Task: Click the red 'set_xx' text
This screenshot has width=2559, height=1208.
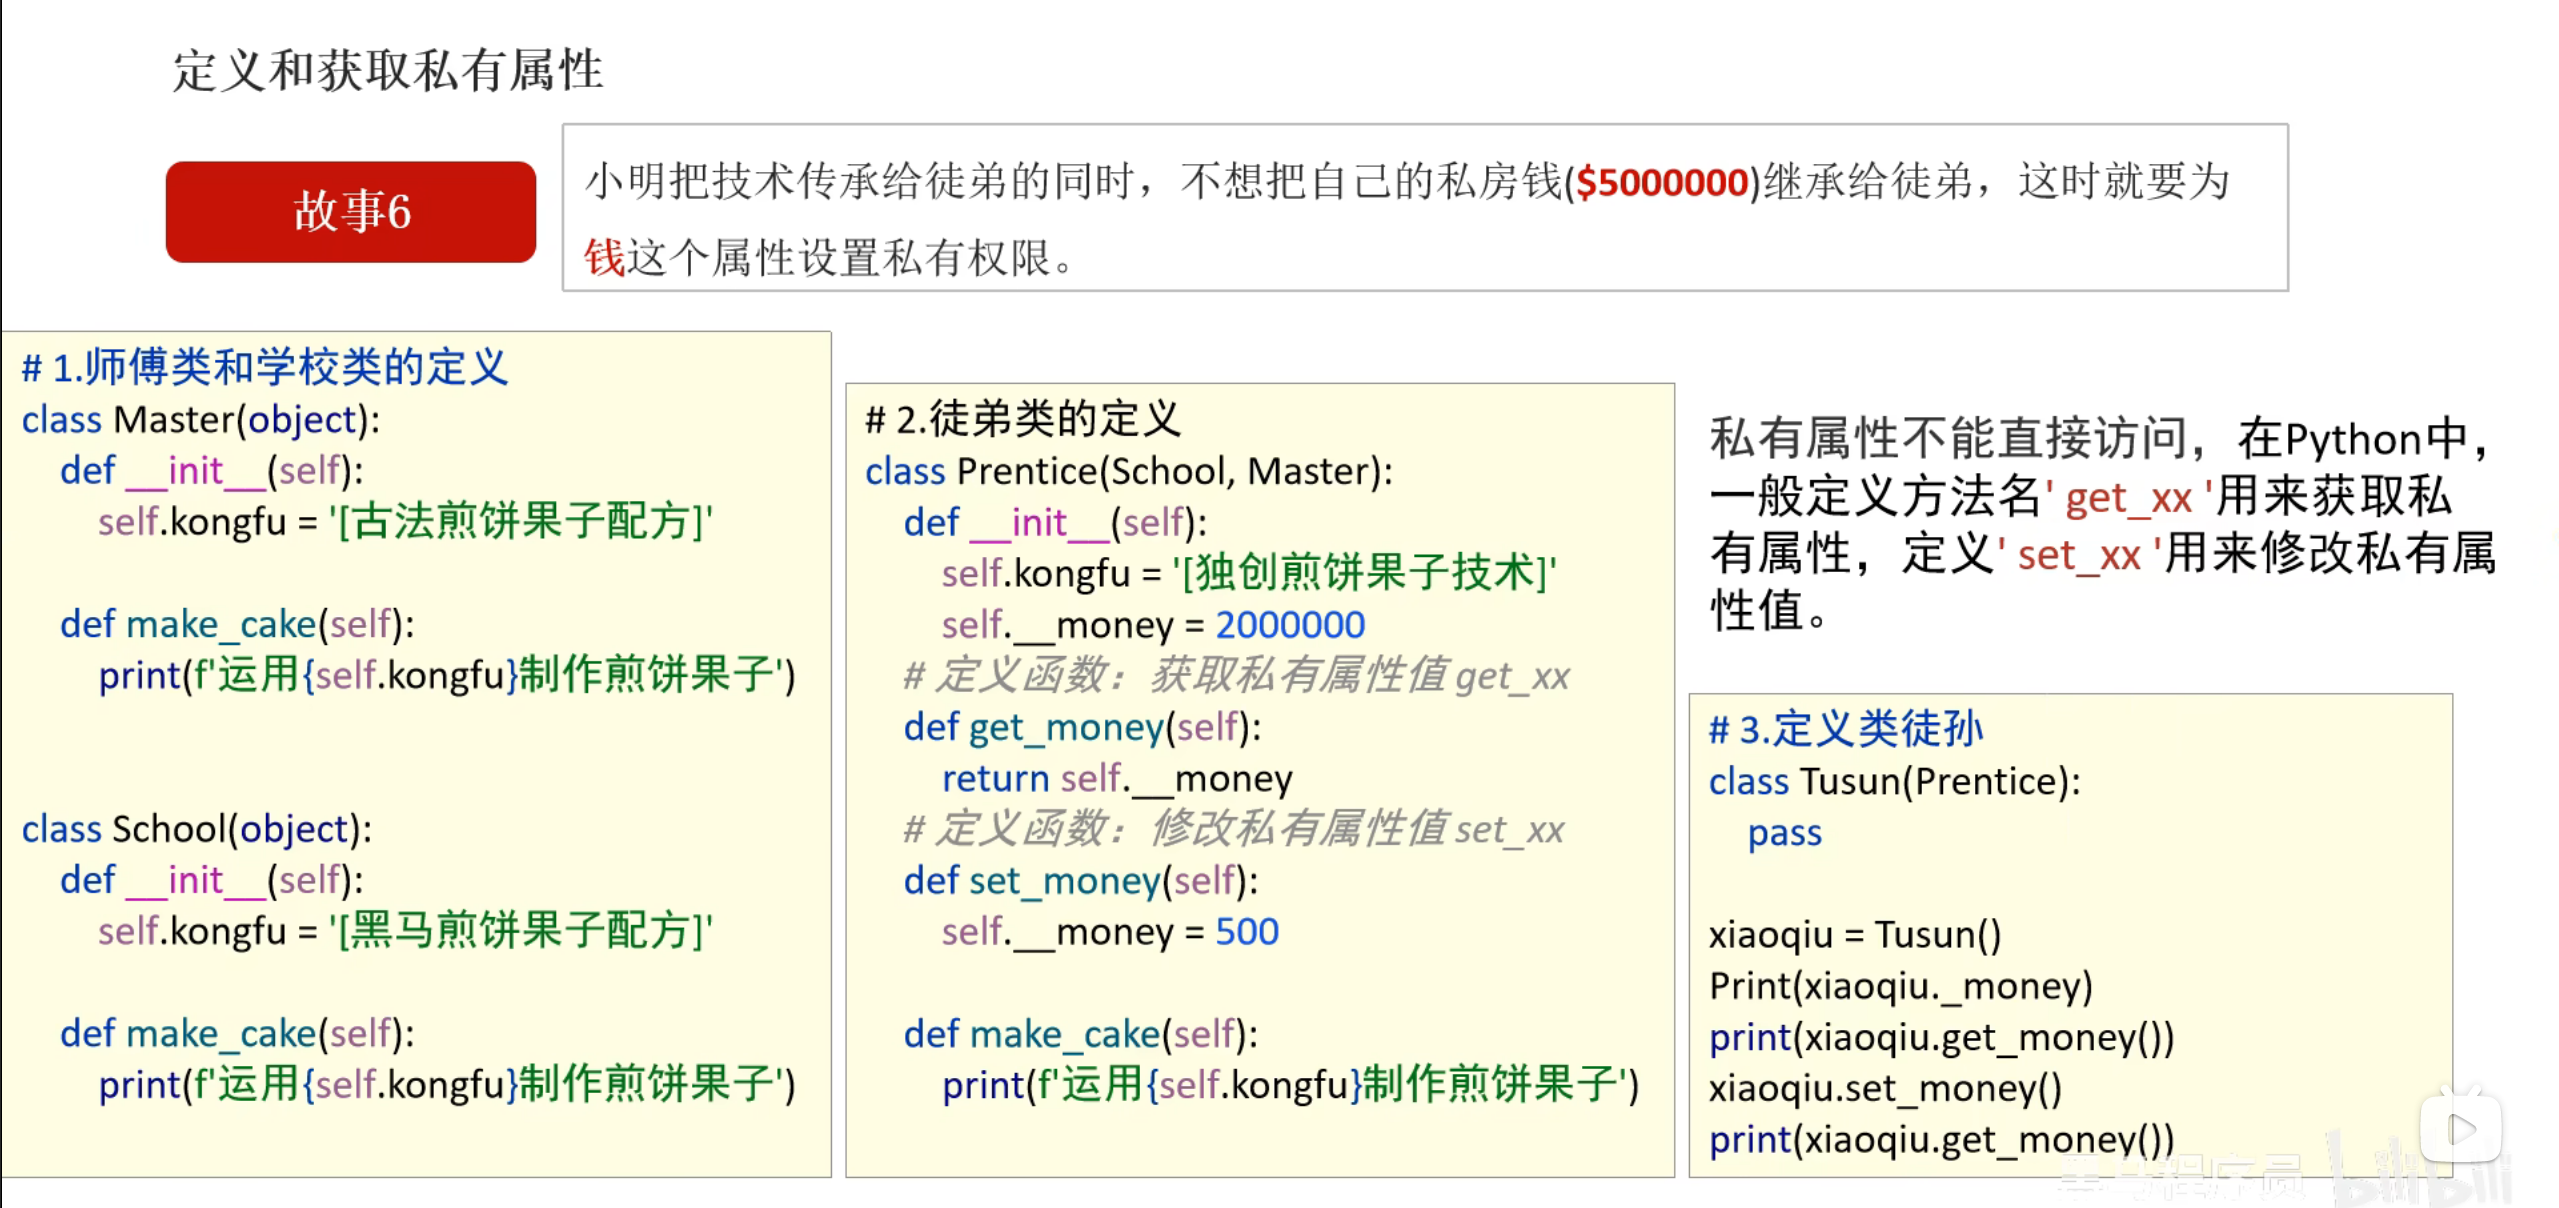Action: point(2078,555)
